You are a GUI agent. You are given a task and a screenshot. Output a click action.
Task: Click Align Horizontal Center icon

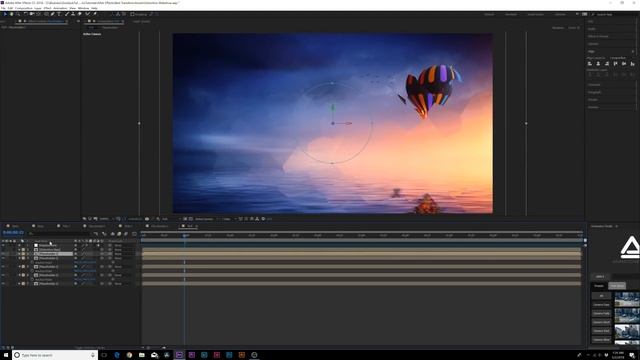598,64
